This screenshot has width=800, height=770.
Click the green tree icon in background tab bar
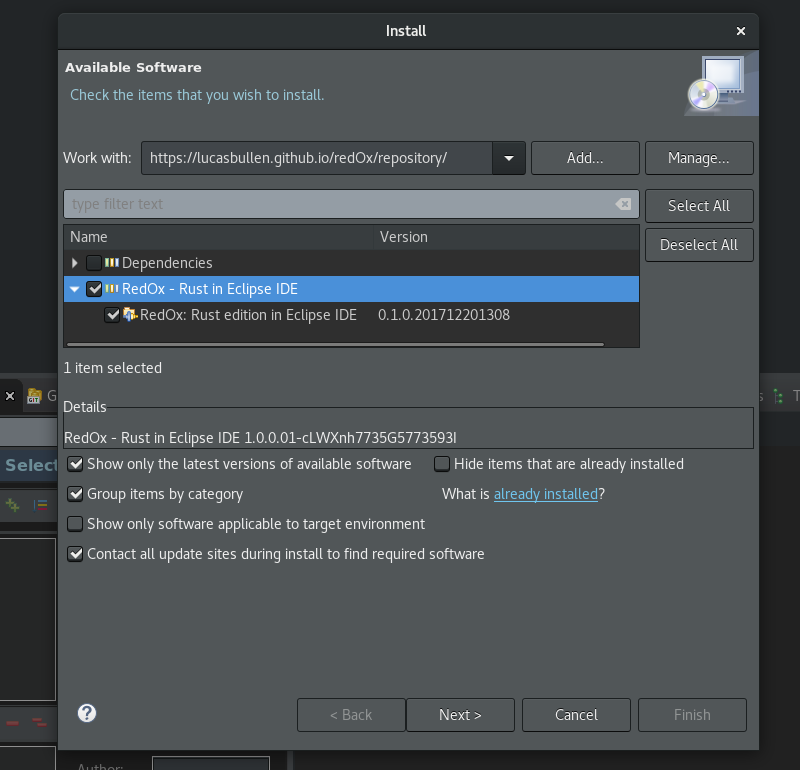tap(778, 396)
